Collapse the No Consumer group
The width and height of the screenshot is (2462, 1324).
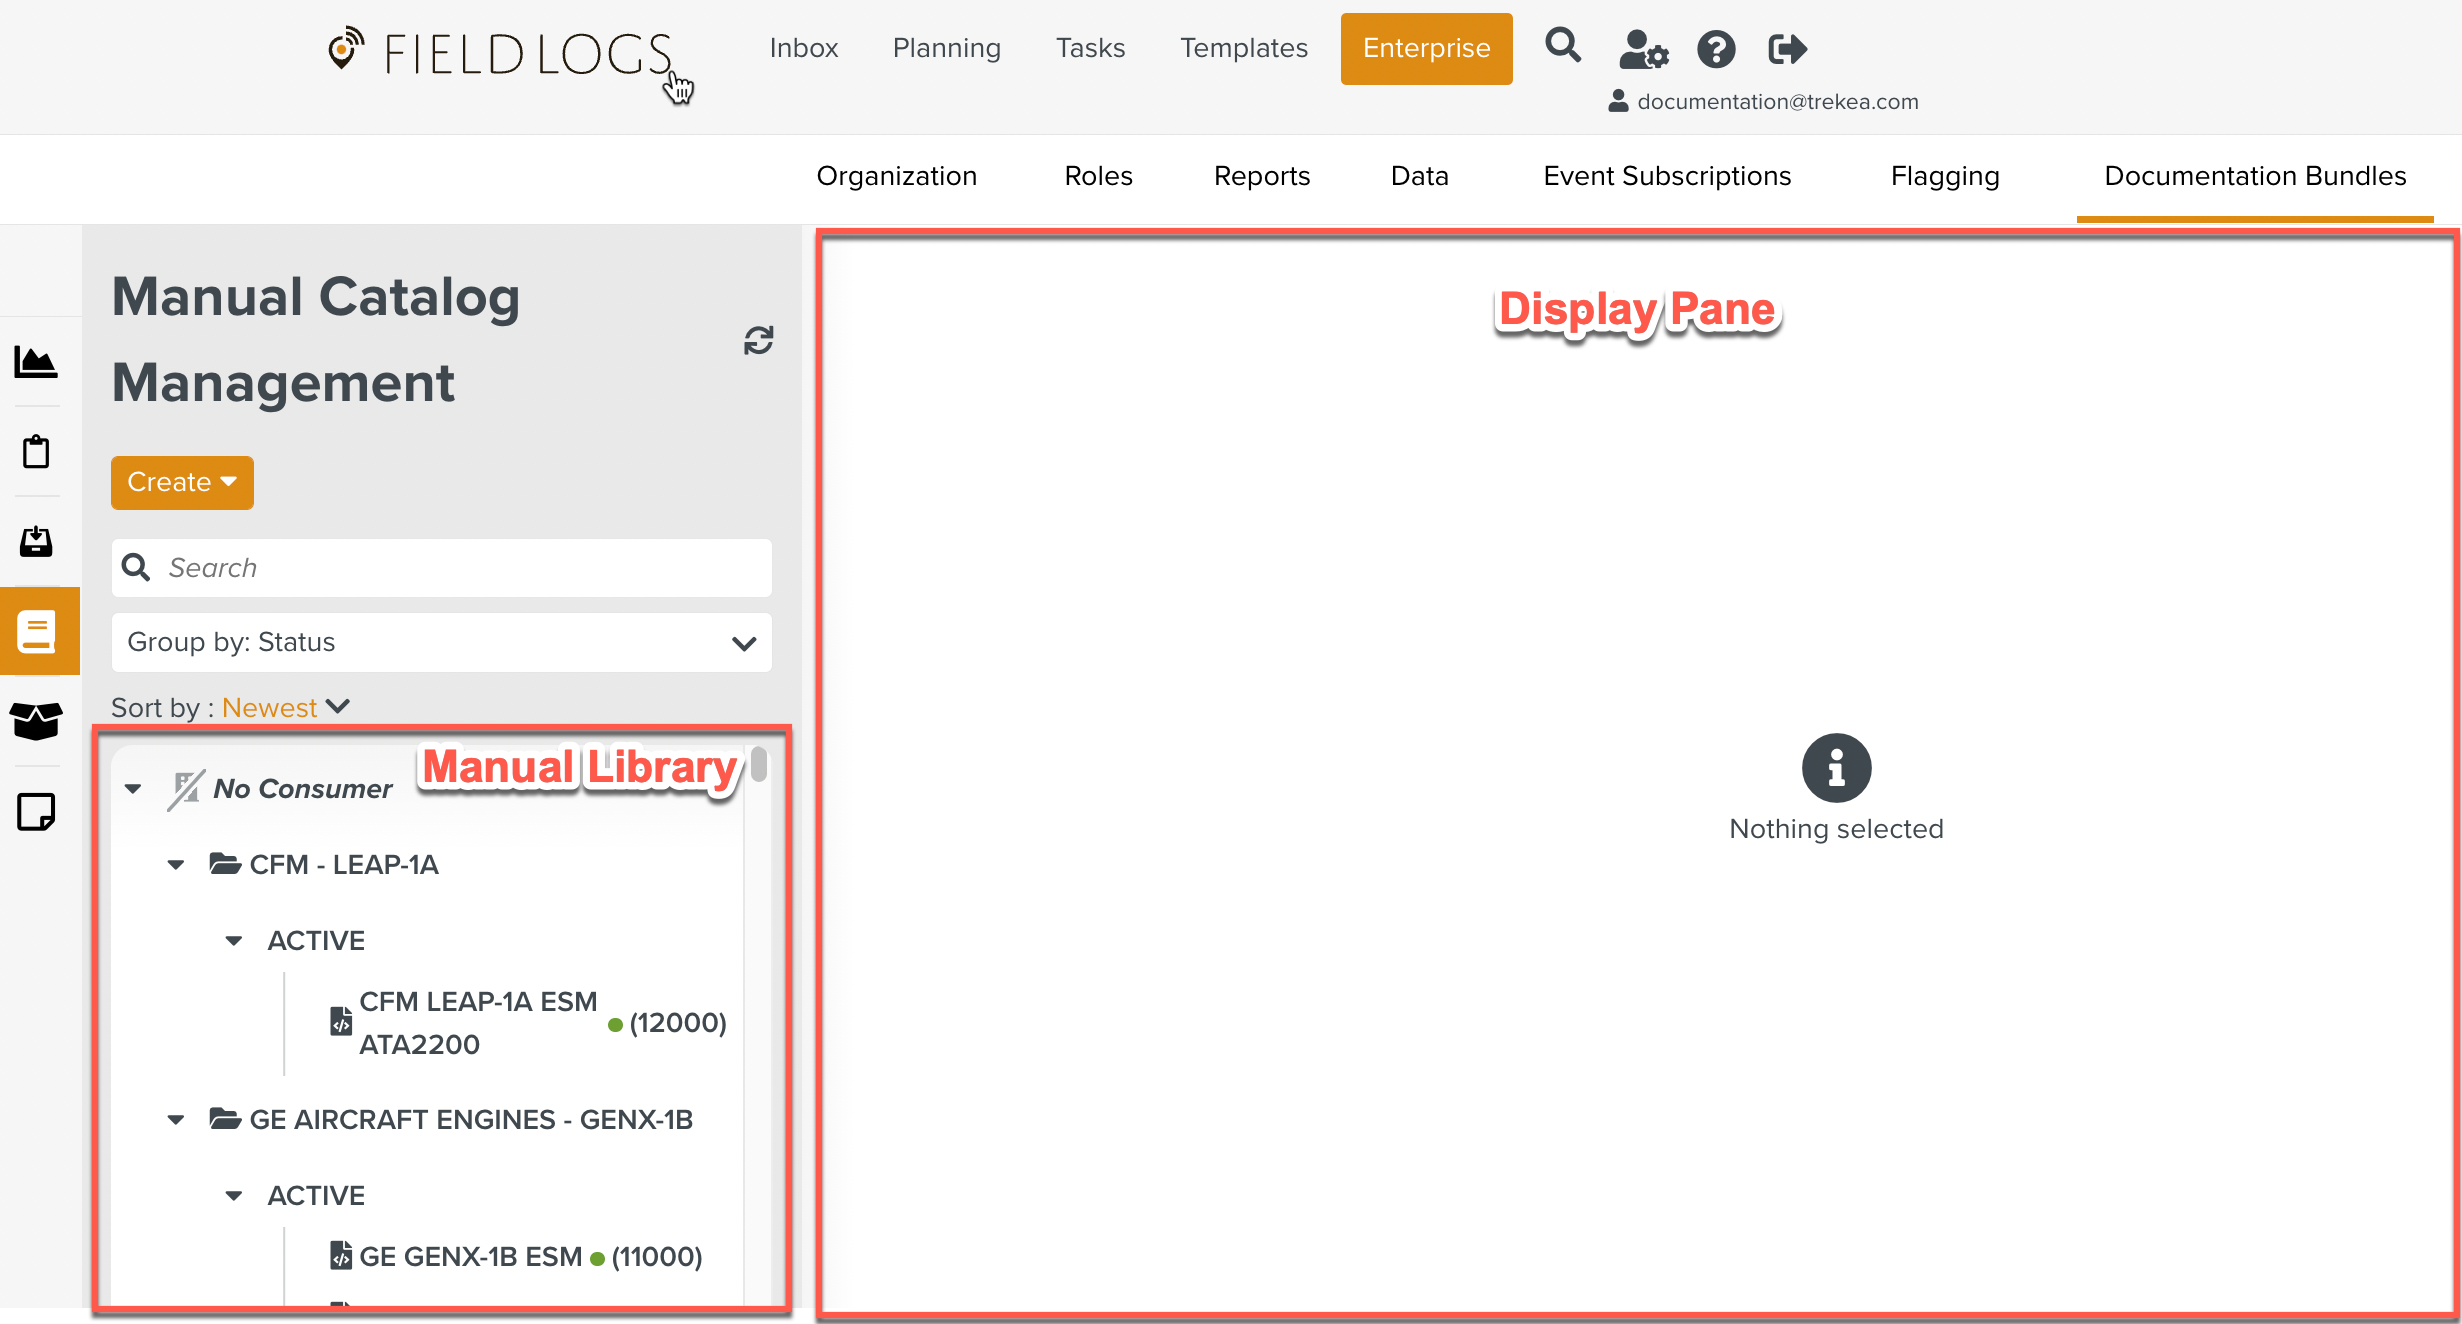pyautogui.click(x=133, y=789)
